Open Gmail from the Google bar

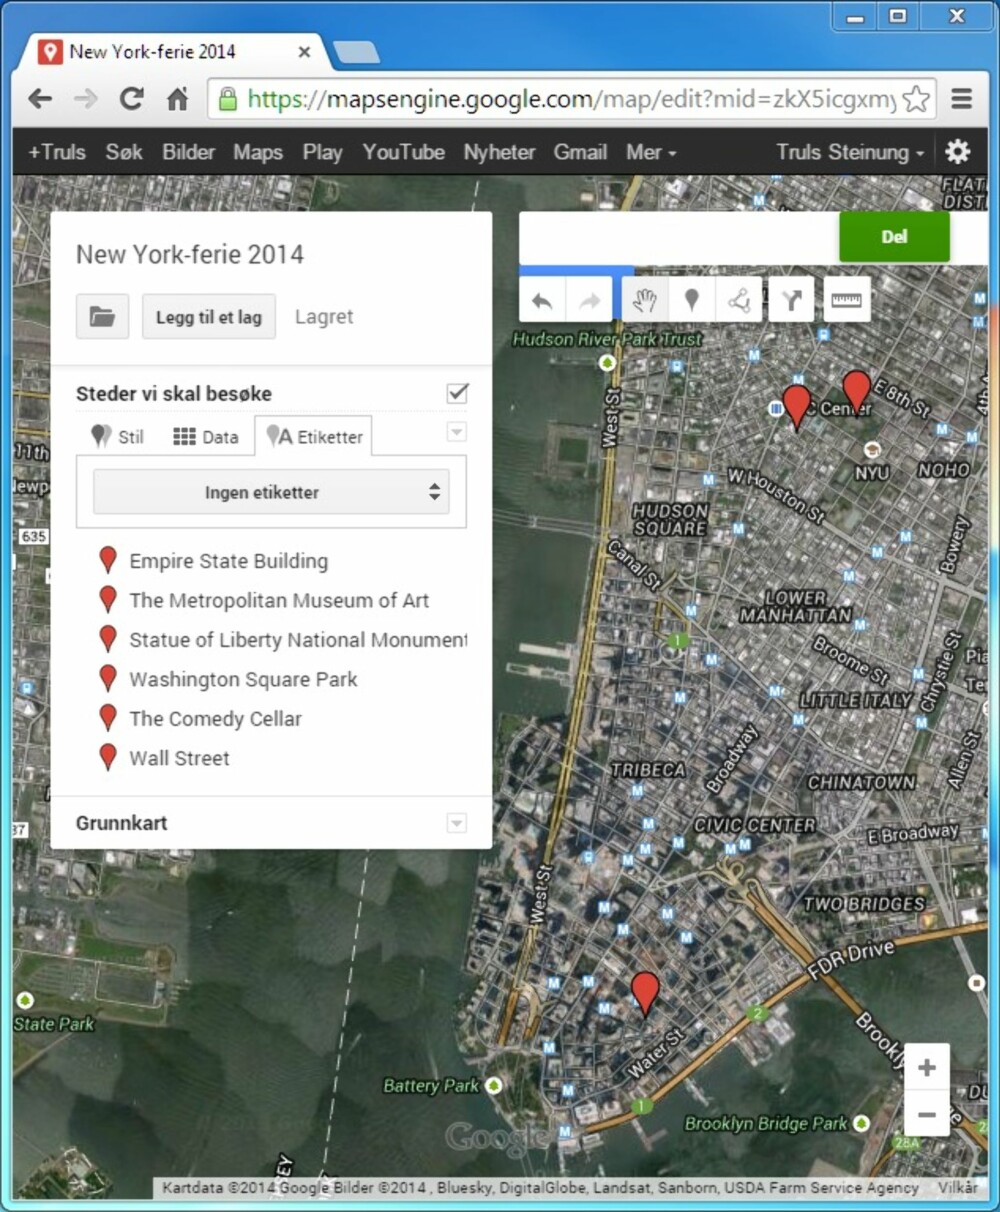580,152
